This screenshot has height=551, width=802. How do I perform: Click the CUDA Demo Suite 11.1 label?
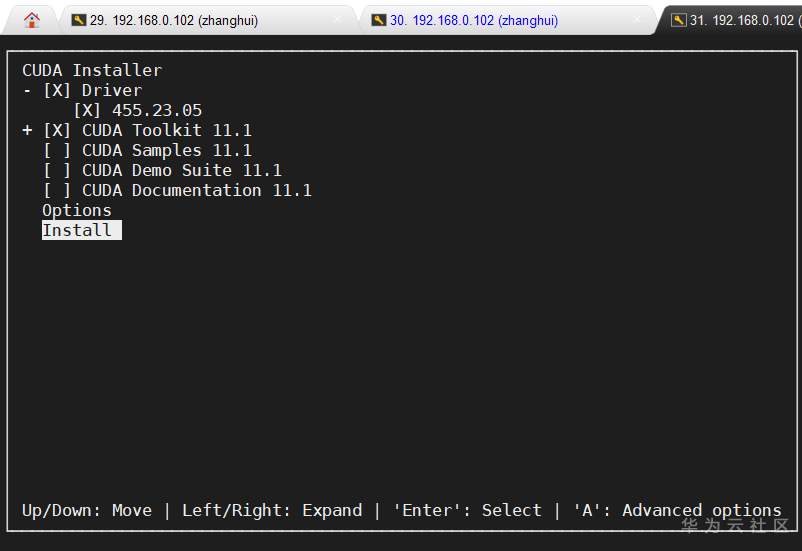[x=182, y=170]
